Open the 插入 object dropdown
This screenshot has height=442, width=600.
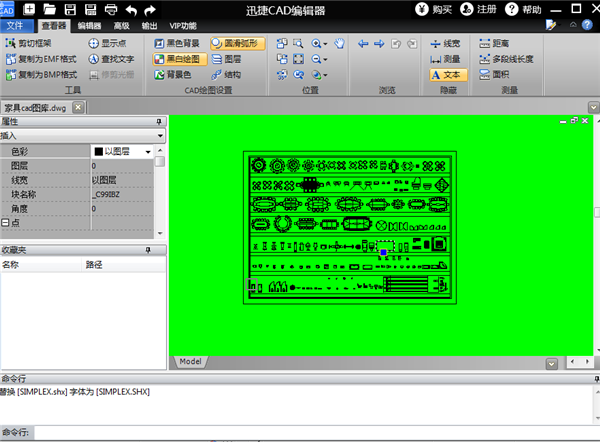click(x=160, y=135)
